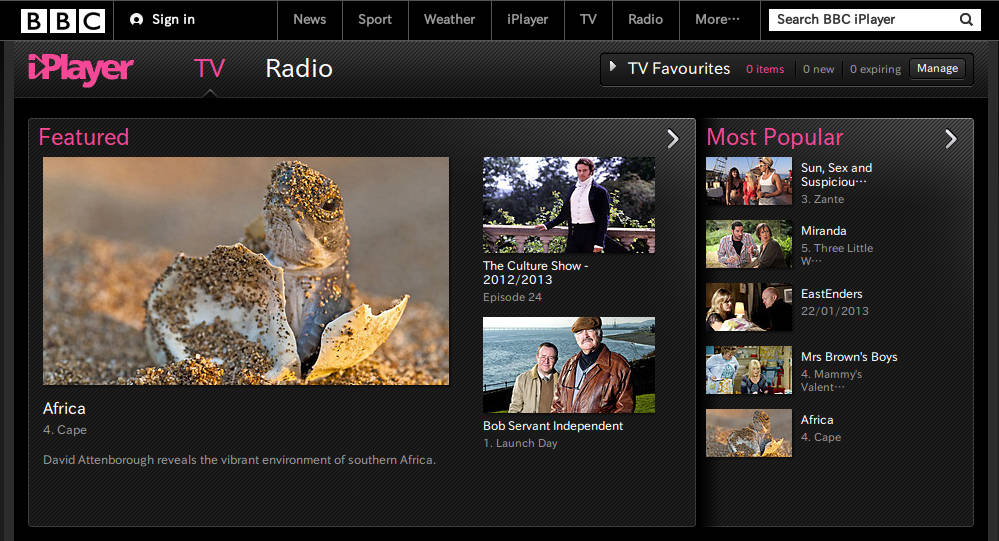This screenshot has width=999, height=541.
Task: Open News in the BBC navigation
Action: coord(310,20)
